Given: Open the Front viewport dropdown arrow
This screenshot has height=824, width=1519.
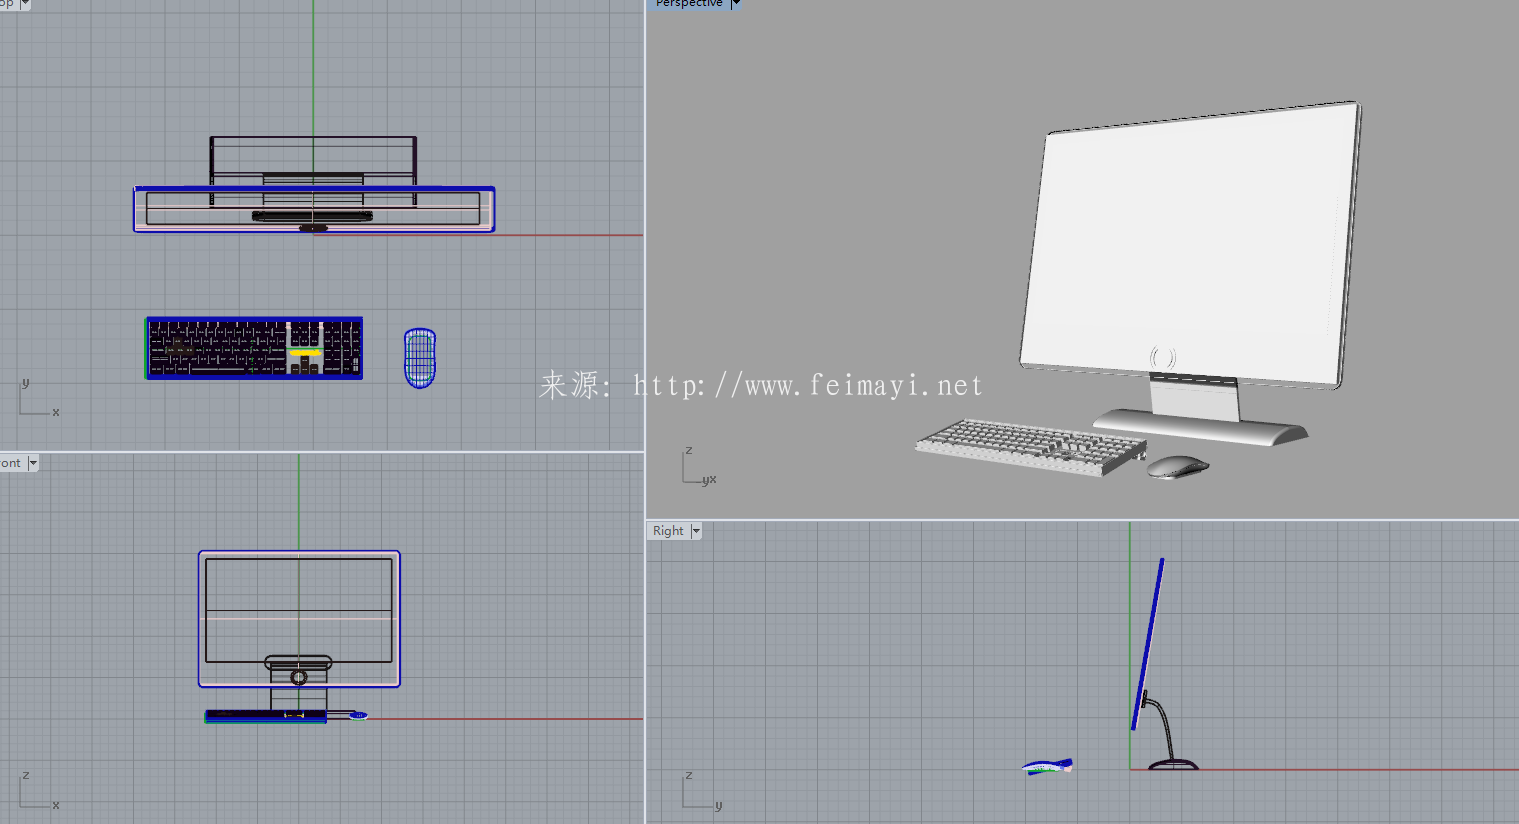Looking at the screenshot, I should point(33,463).
